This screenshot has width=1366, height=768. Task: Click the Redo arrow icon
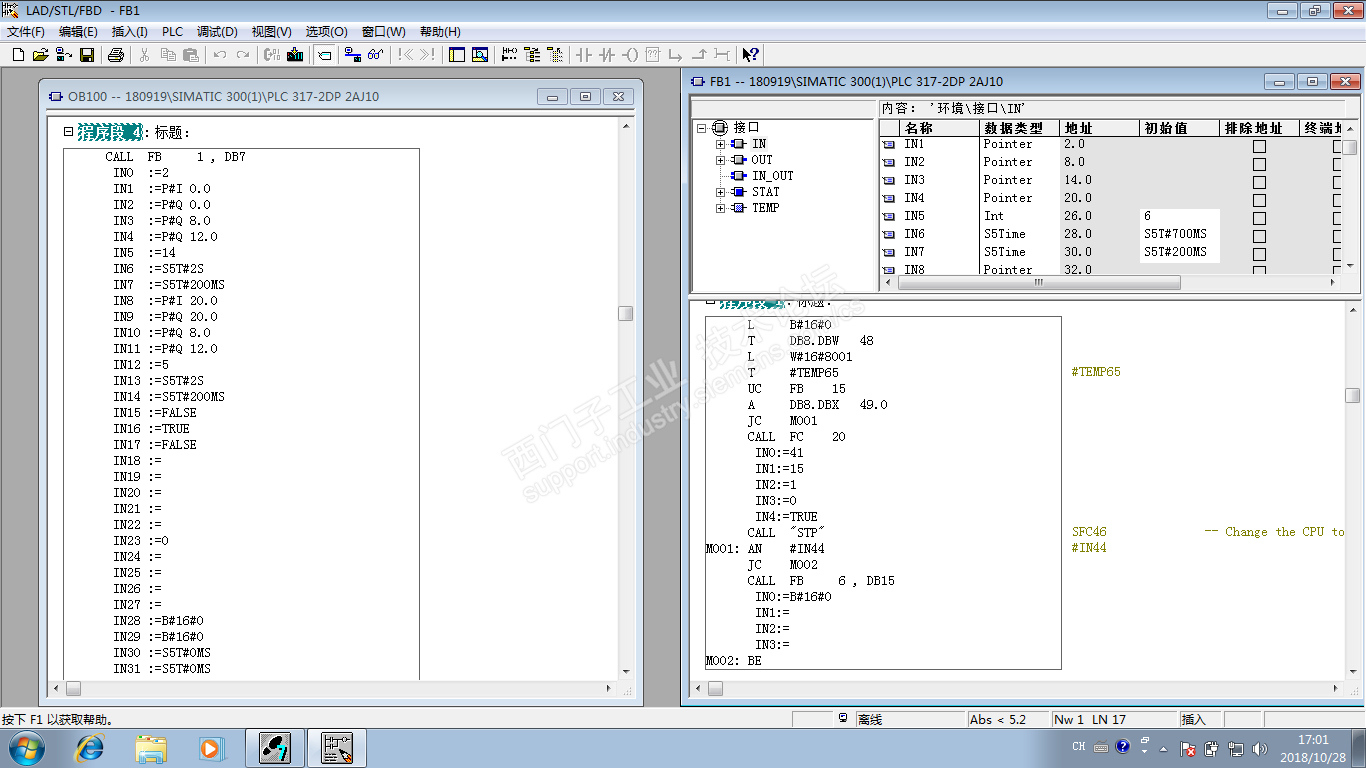[x=243, y=55]
